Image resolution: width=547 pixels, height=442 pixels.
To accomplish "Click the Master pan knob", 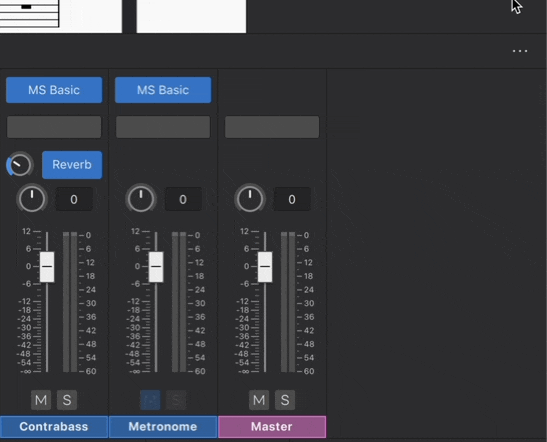I will point(250,198).
